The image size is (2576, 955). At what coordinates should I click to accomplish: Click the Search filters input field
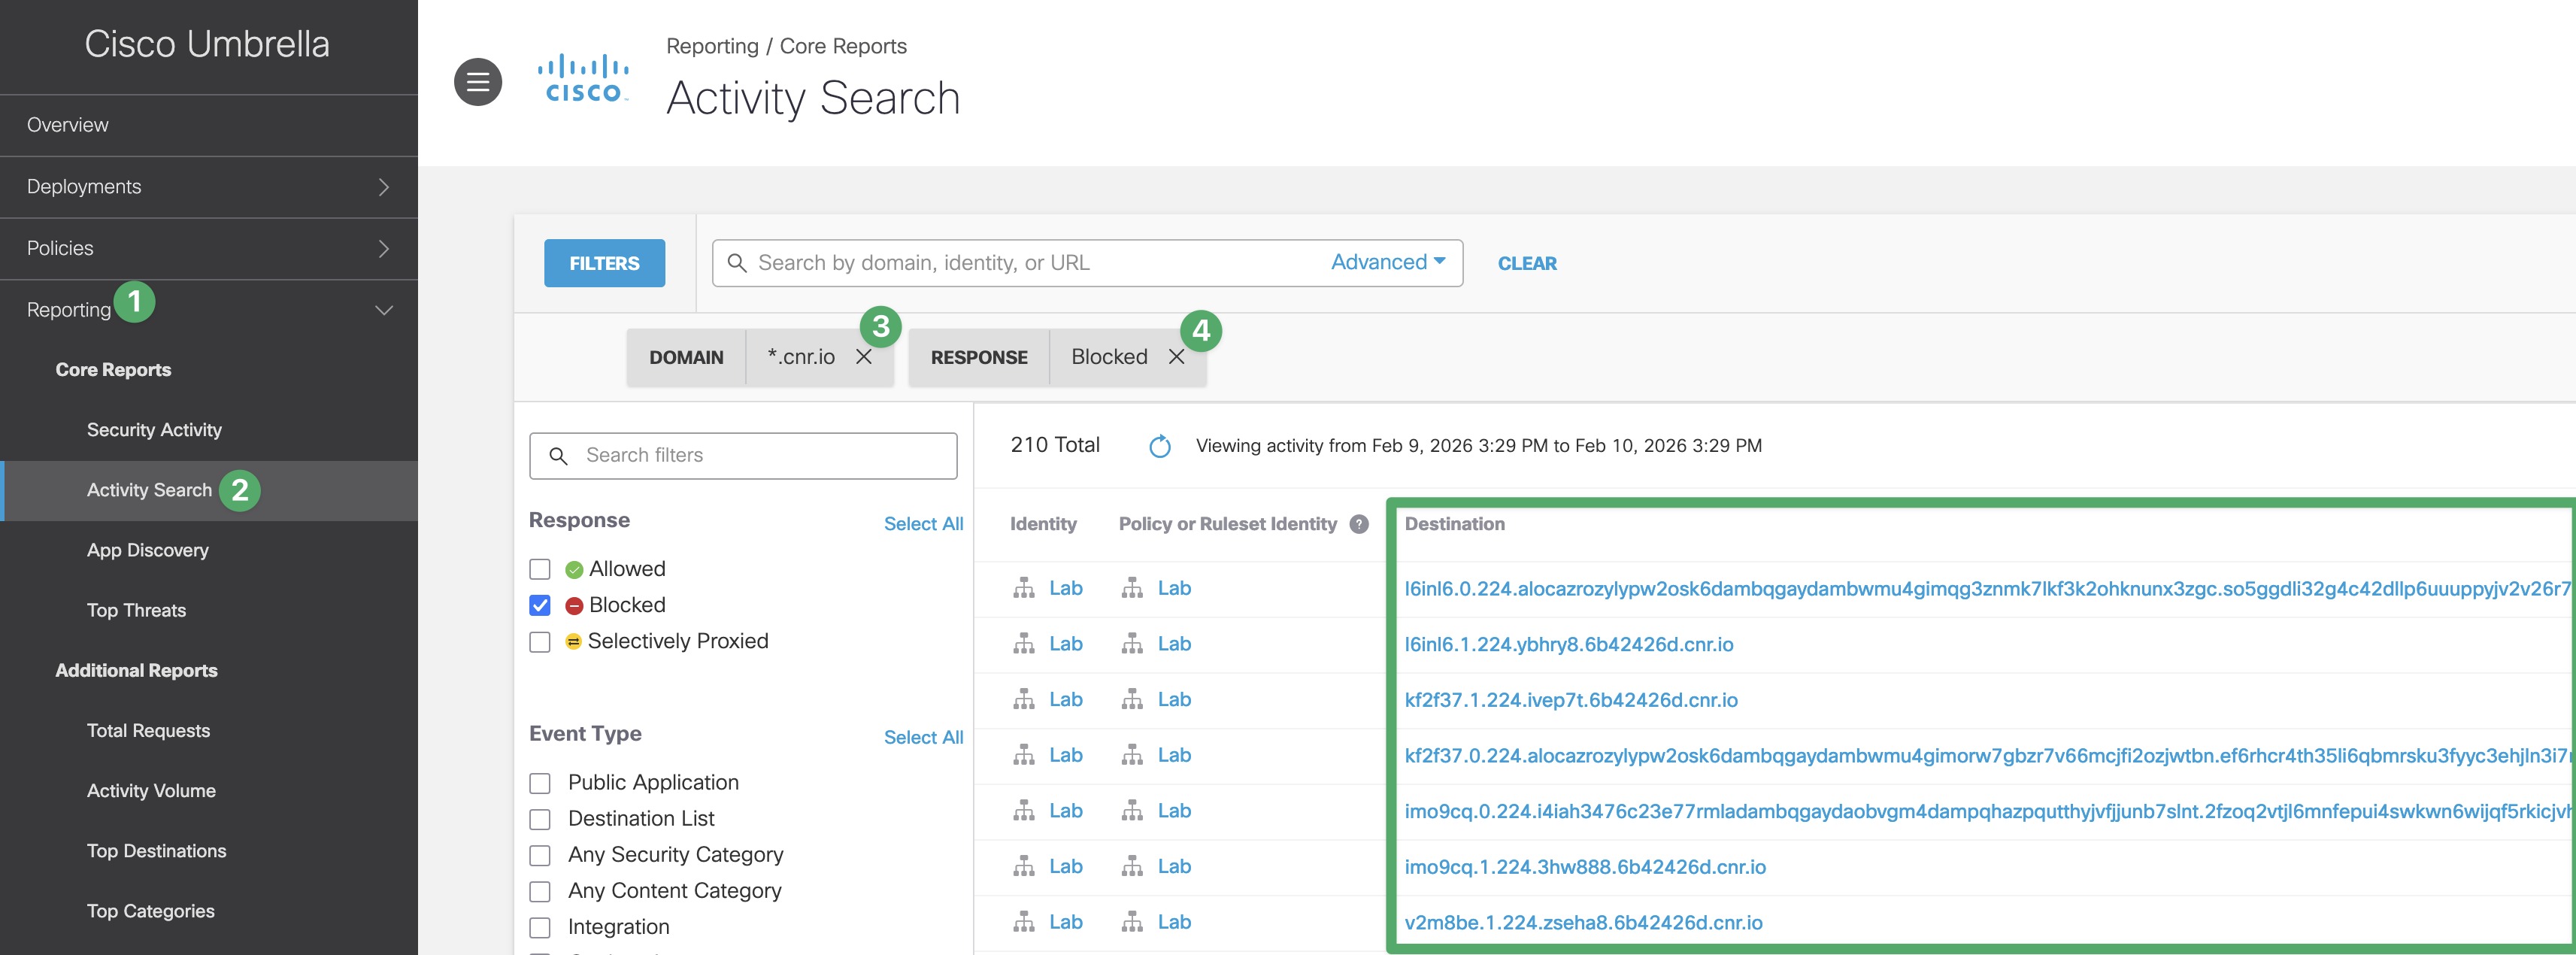pos(760,455)
